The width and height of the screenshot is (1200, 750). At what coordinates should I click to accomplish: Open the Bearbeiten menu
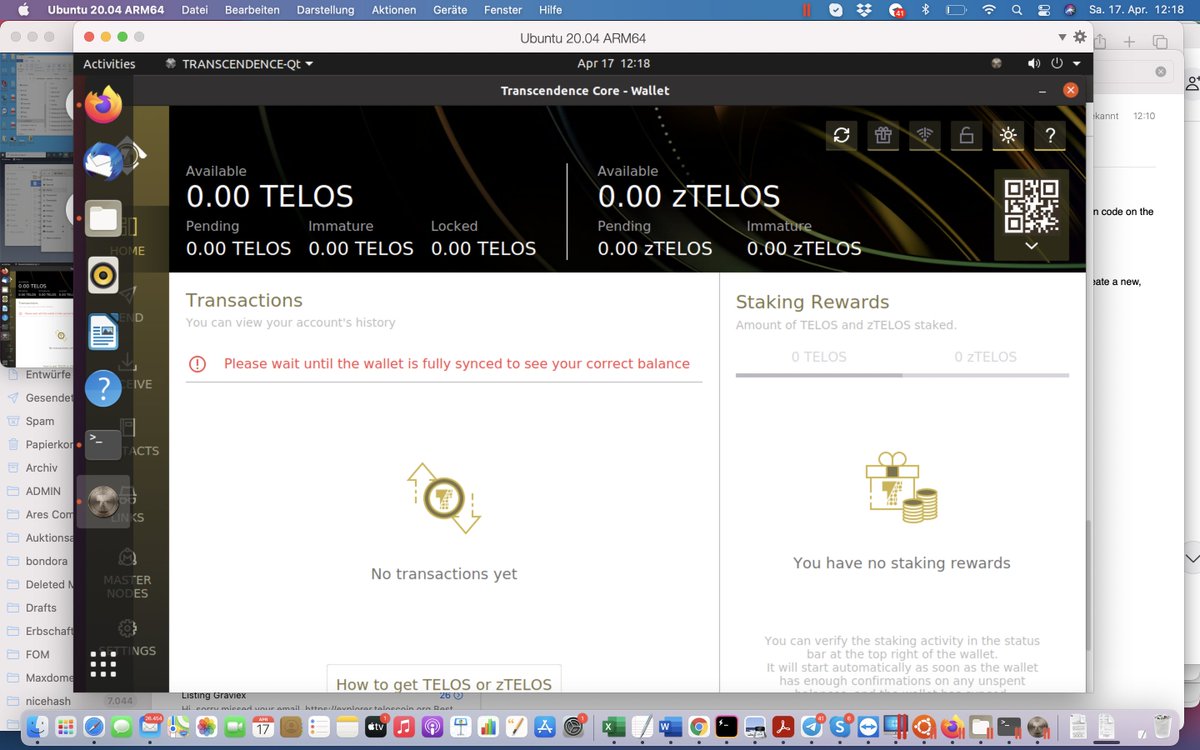tap(254, 10)
